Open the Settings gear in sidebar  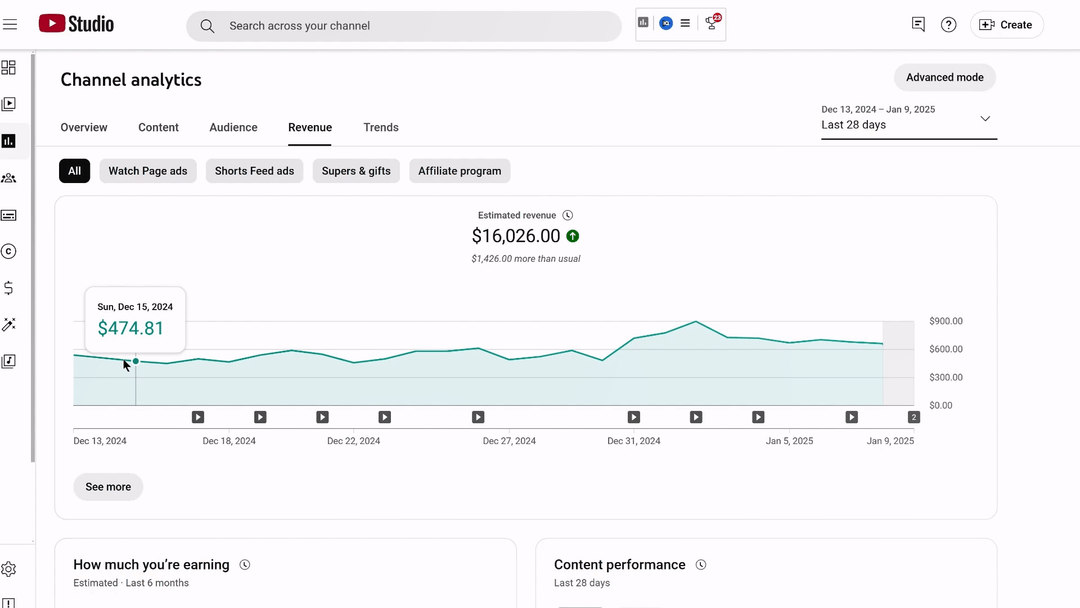click(8, 569)
